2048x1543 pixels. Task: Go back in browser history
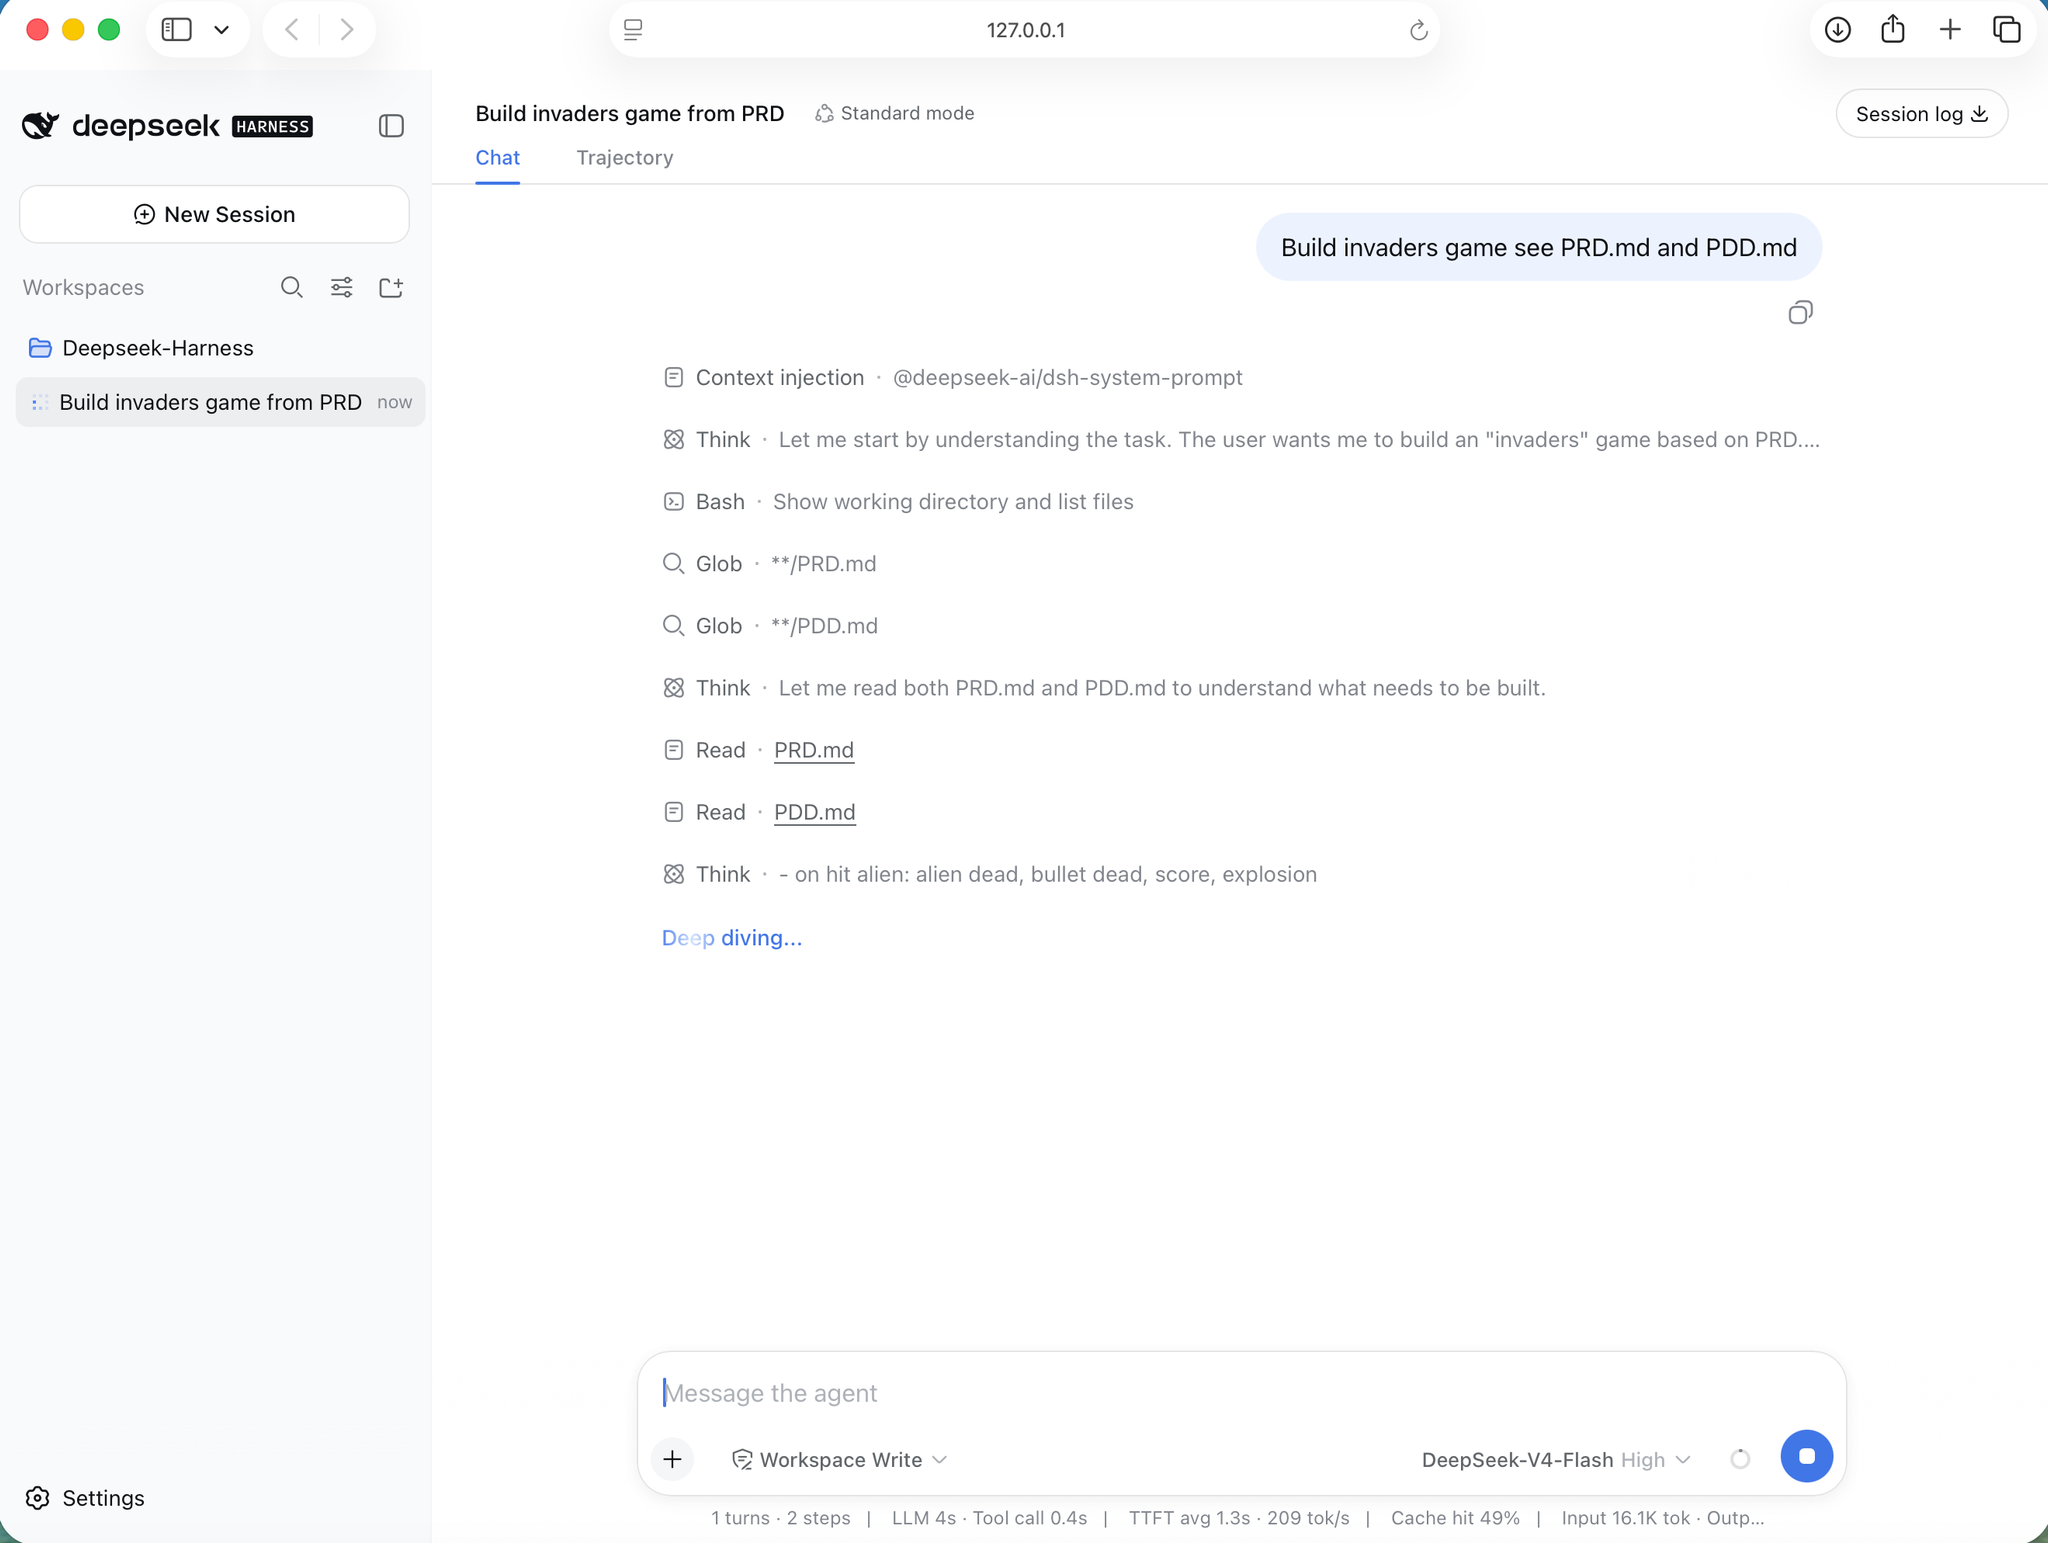pos(292,30)
